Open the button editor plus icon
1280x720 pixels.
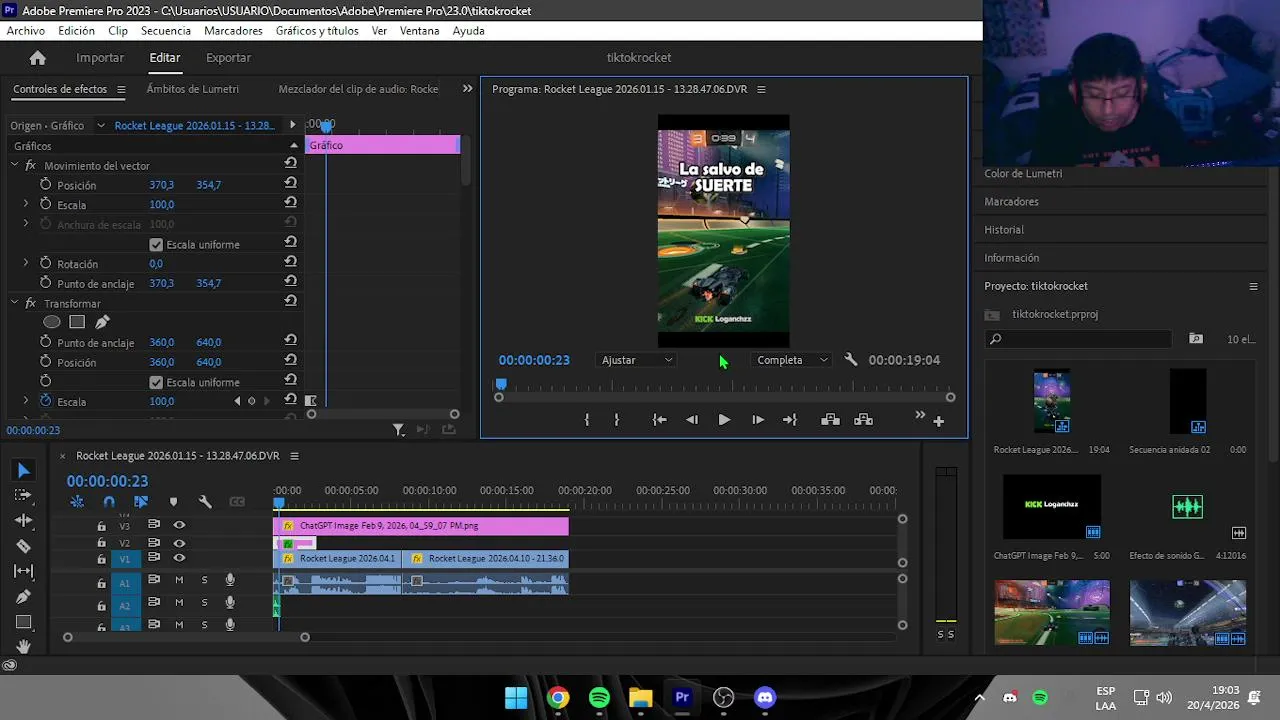938,421
